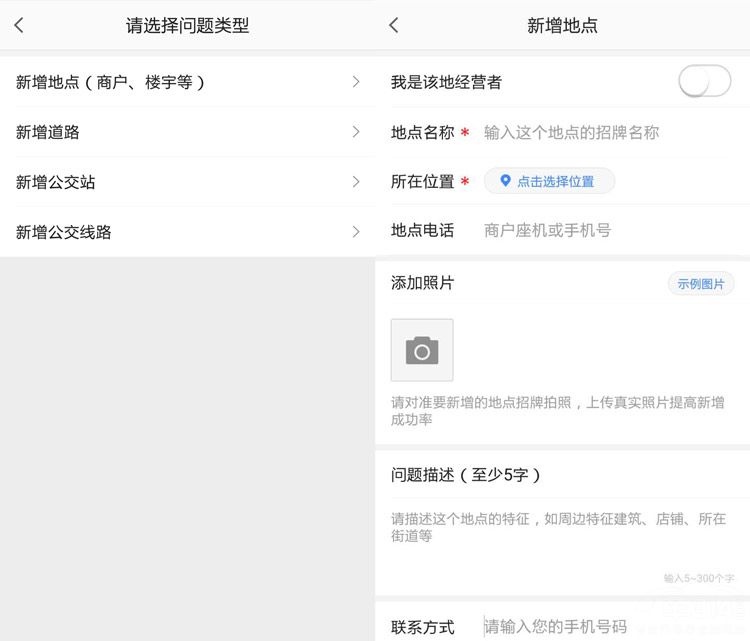The width and height of the screenshot is (750, 641).
Task: Expand the 新增公交线路 chevron arrow
Action: [355, 232]
